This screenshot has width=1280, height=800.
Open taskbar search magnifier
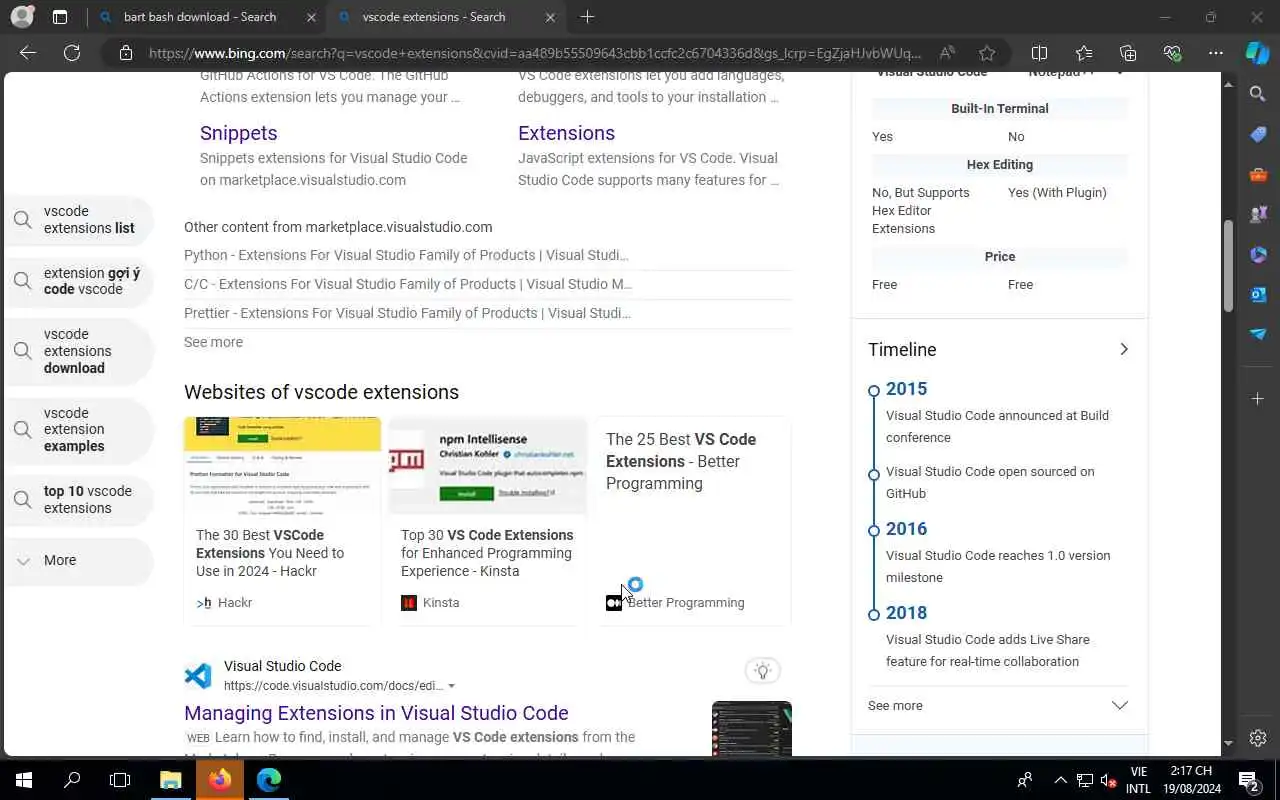click(x=72, y=780)
